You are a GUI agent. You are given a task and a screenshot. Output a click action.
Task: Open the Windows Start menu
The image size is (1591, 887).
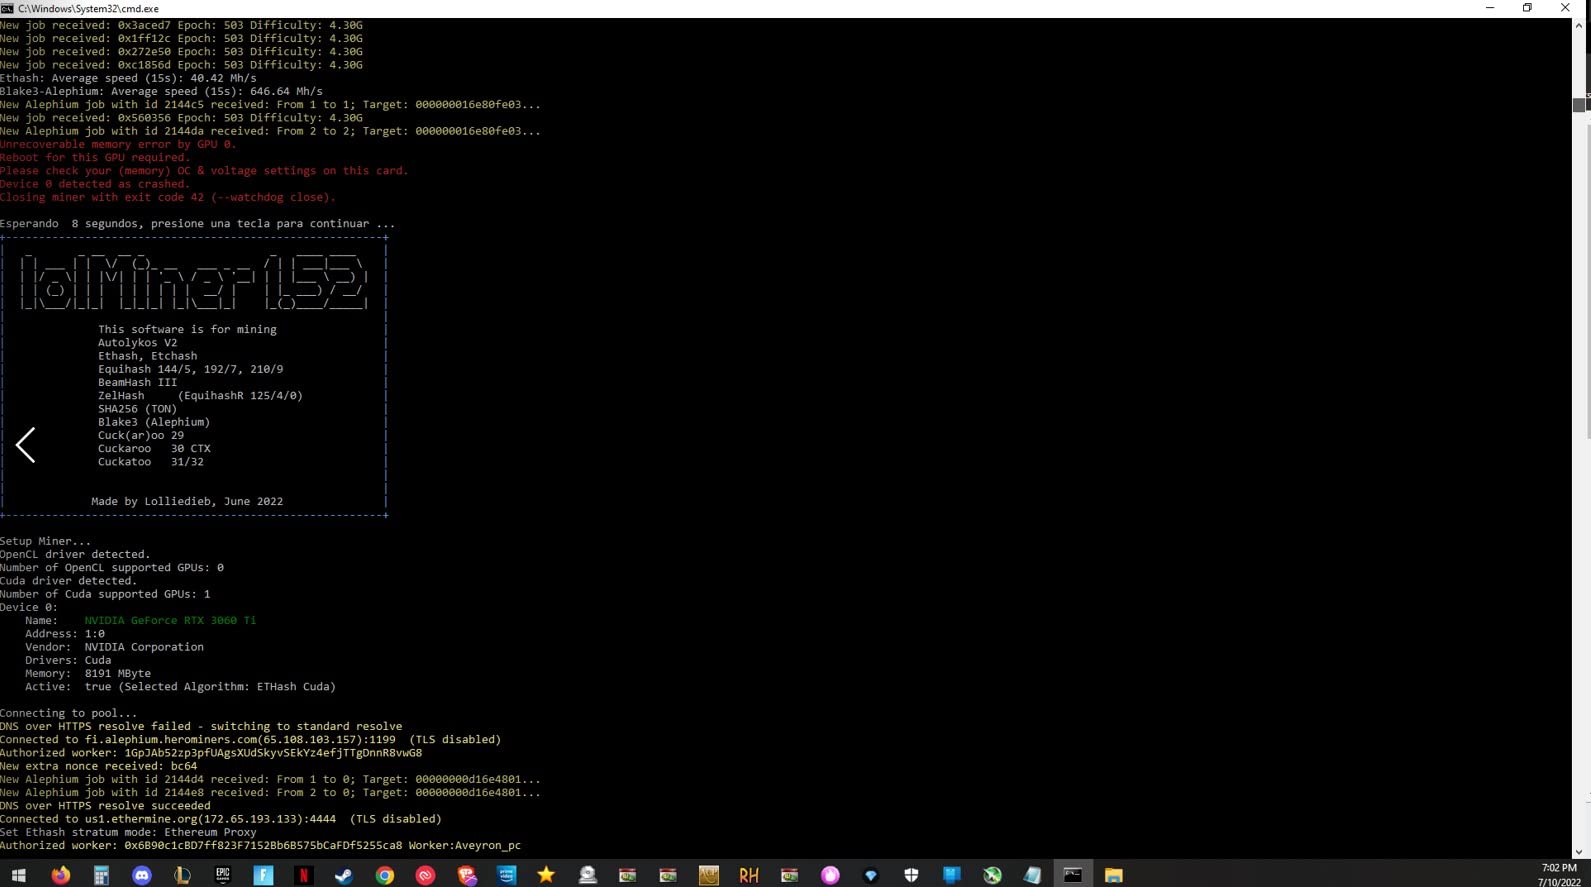18,875
